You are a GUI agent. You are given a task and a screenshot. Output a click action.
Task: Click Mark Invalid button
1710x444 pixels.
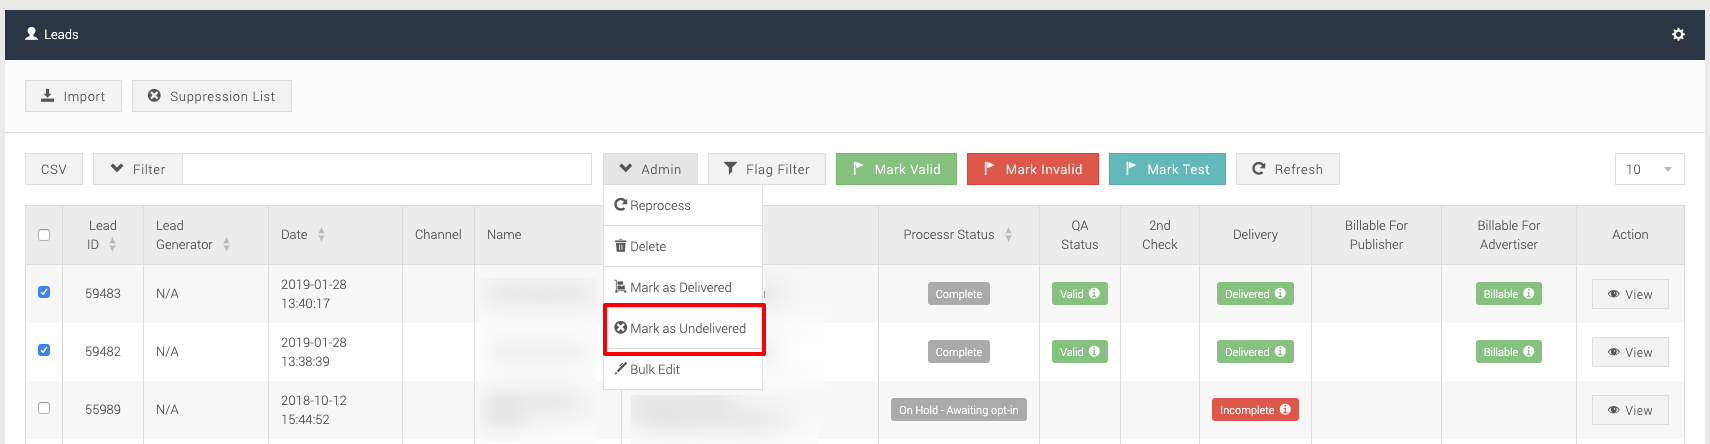pyautogui.click(x=1033, y=169)
